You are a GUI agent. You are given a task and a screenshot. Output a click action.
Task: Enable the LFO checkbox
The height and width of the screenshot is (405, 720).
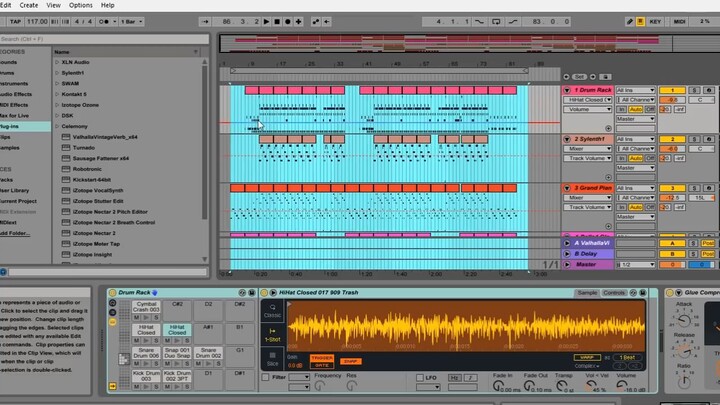(420, 377)
